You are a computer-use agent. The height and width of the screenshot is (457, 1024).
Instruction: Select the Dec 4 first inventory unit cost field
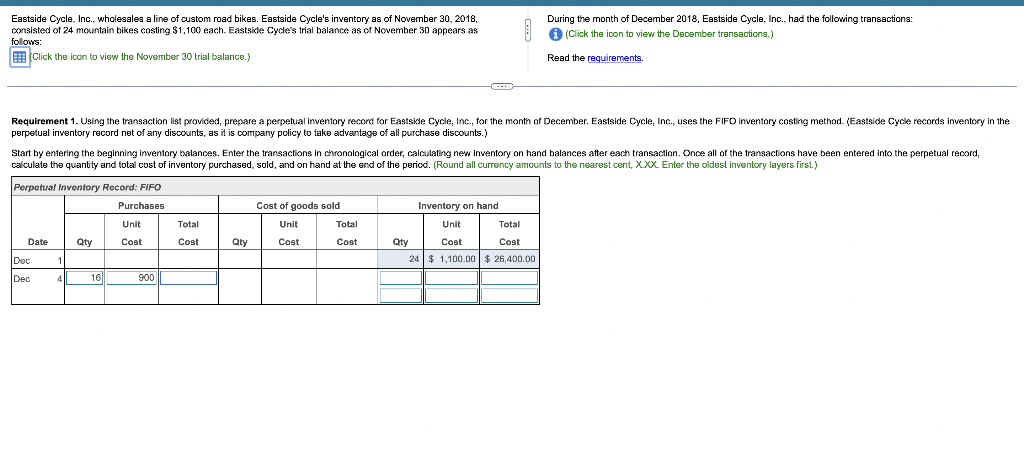click(451, 278)
